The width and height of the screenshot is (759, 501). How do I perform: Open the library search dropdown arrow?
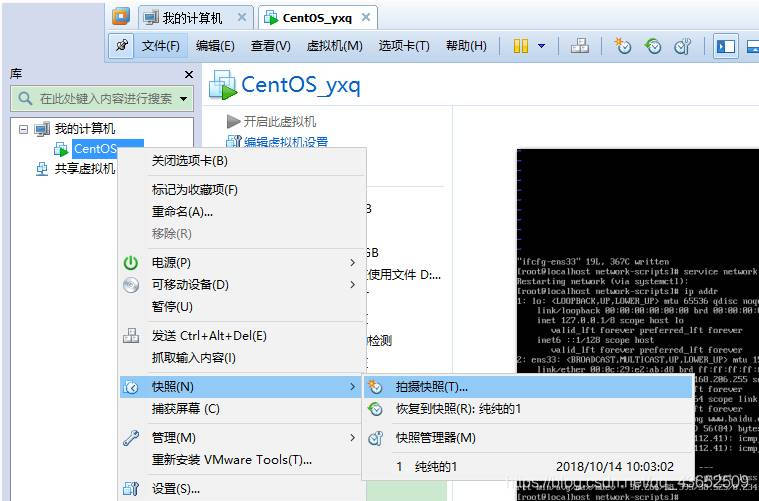tap(183, 99)
